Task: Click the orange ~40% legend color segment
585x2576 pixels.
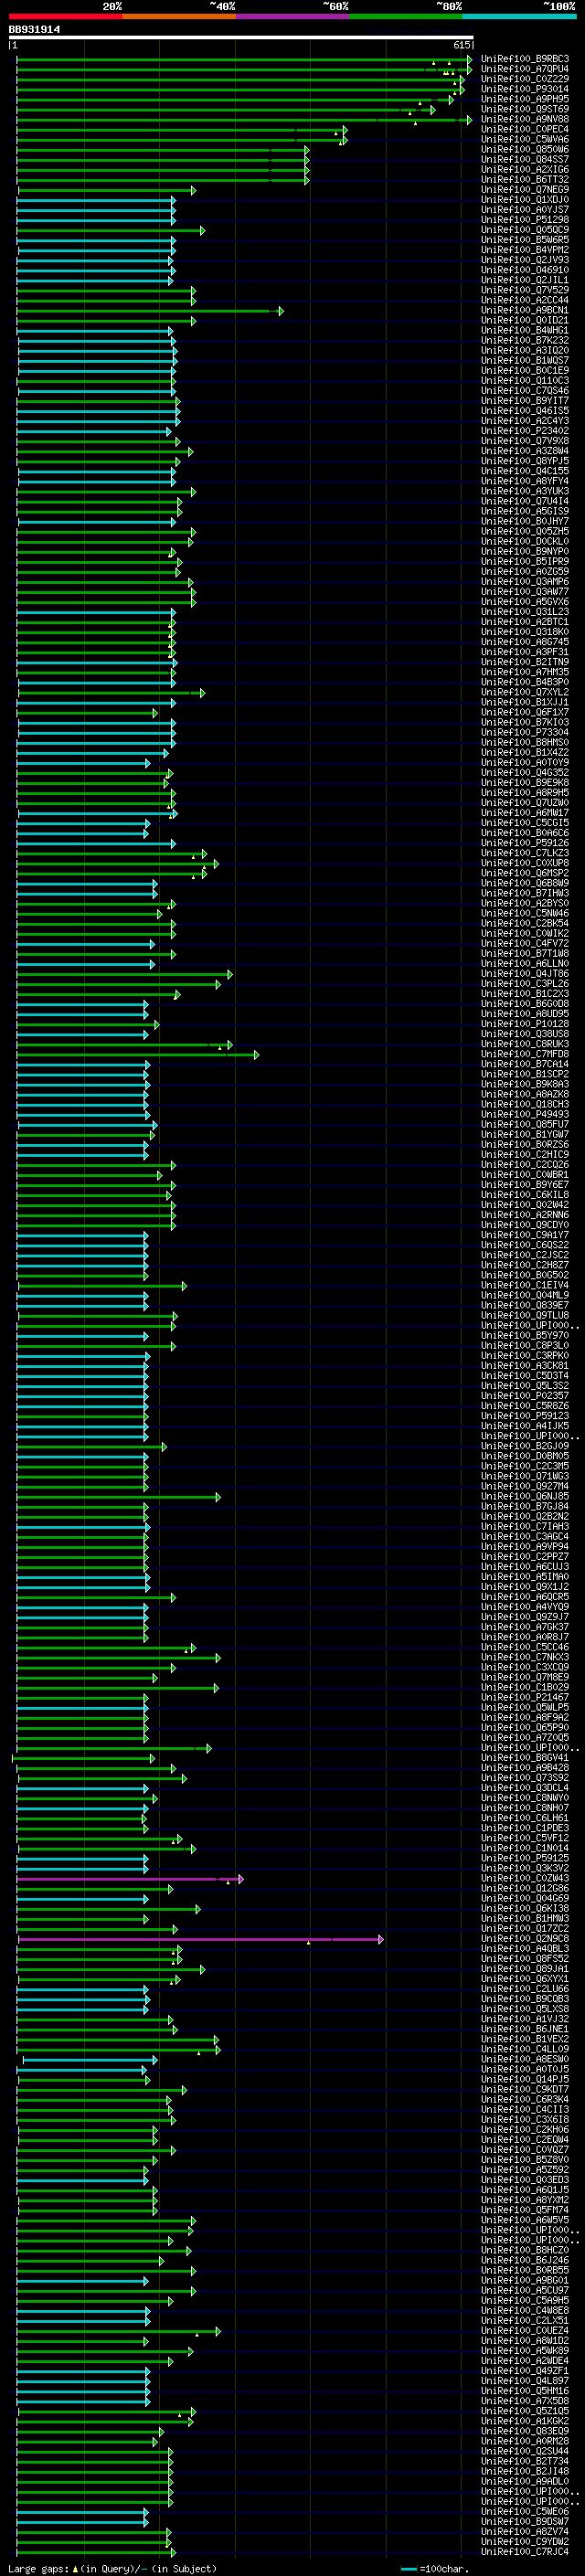Action: [x=179, y=16]
